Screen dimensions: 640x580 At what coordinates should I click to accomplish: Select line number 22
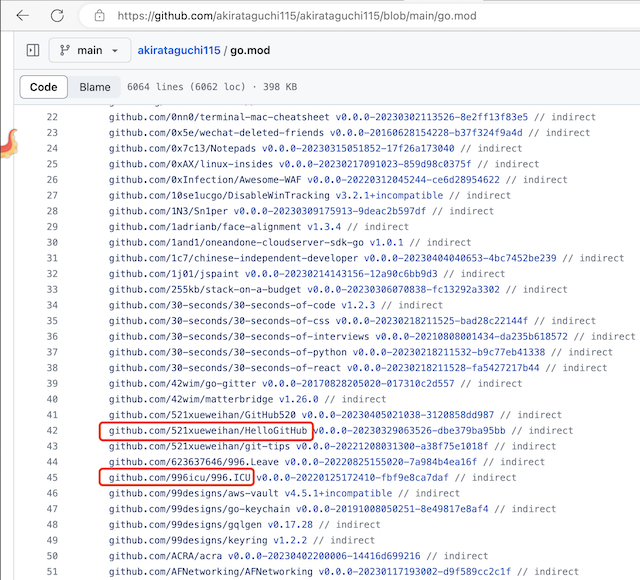point(51,117)
